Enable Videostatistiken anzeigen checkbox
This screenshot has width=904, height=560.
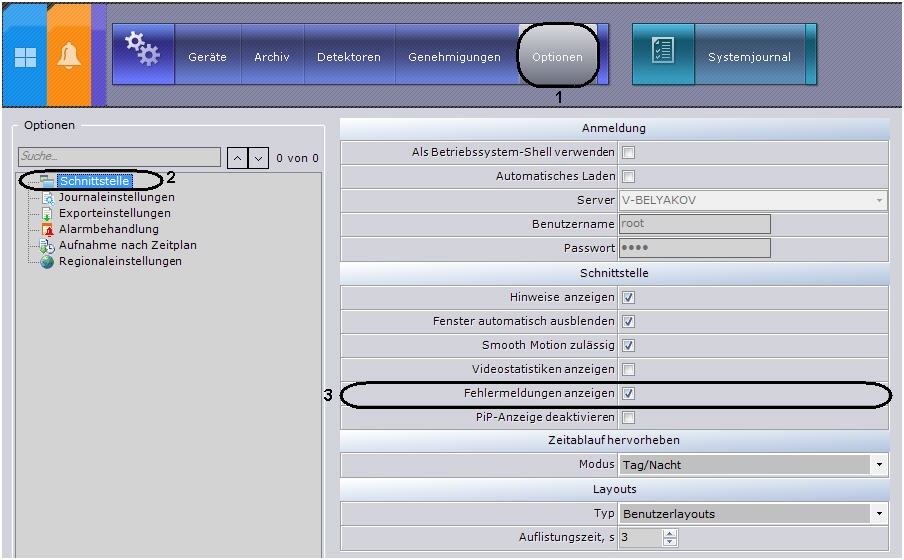click(x=628, y=369)
